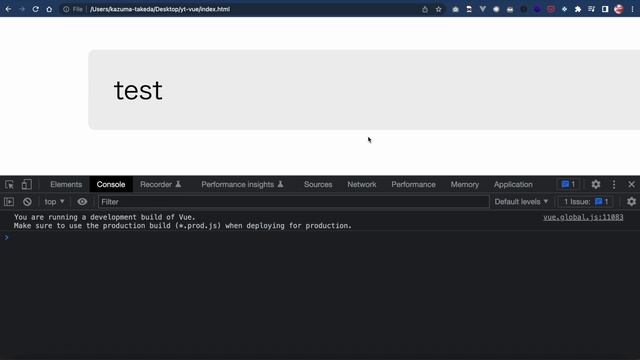Open the Application tab
640x360 pixels.
pos(513,184)
